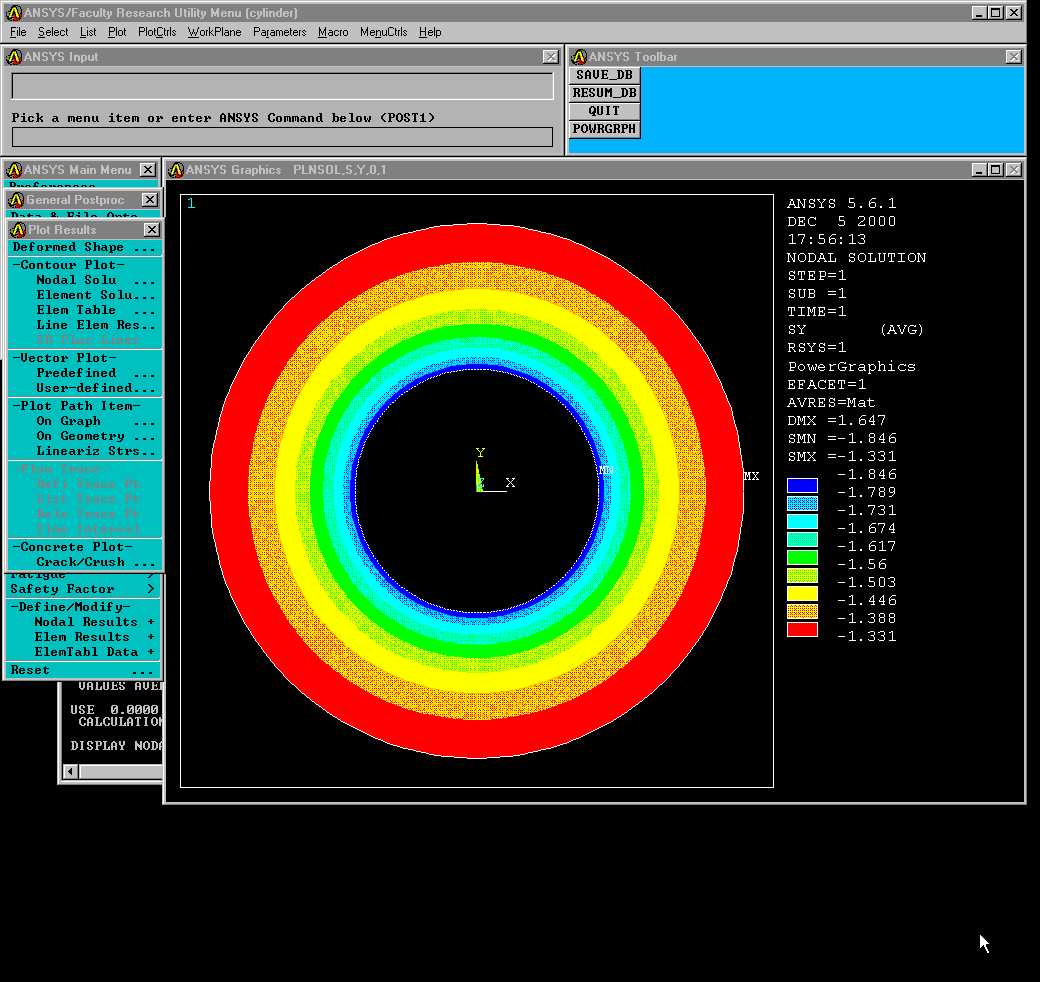Open the File menu
Viewport: 1040px width, 982px height.
tap(19, 32)
